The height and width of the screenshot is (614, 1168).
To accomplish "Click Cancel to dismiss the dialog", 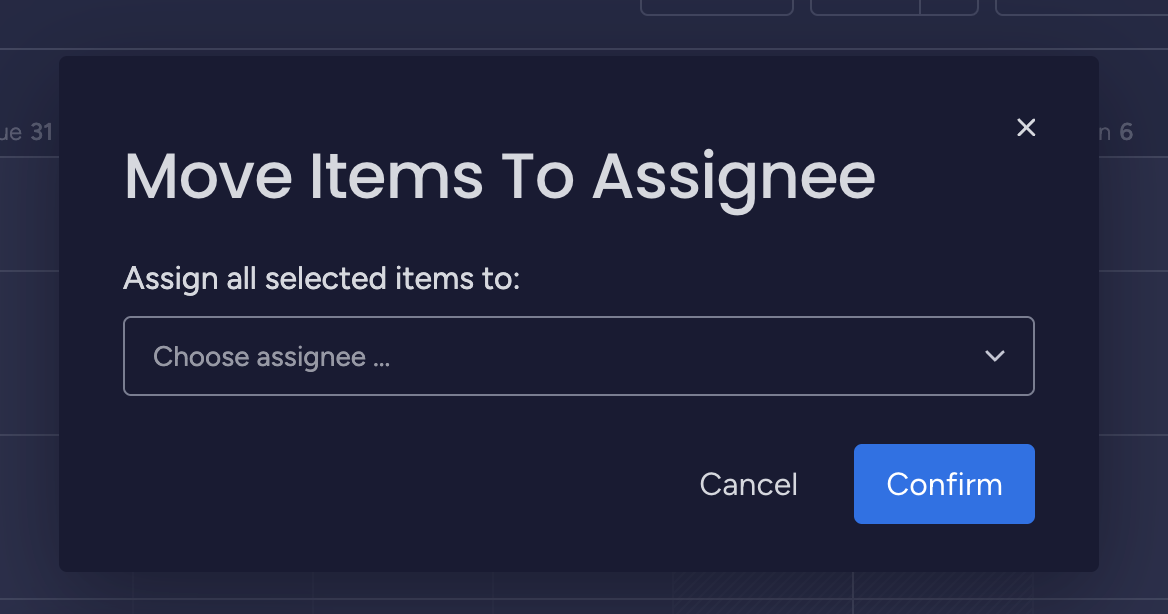I will (x=748, y=484).
